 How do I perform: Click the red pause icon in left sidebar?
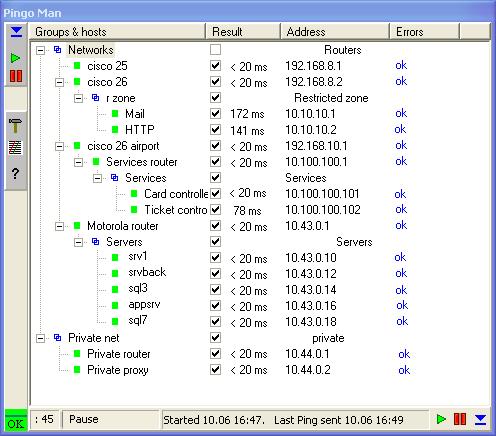coord(16,76)
